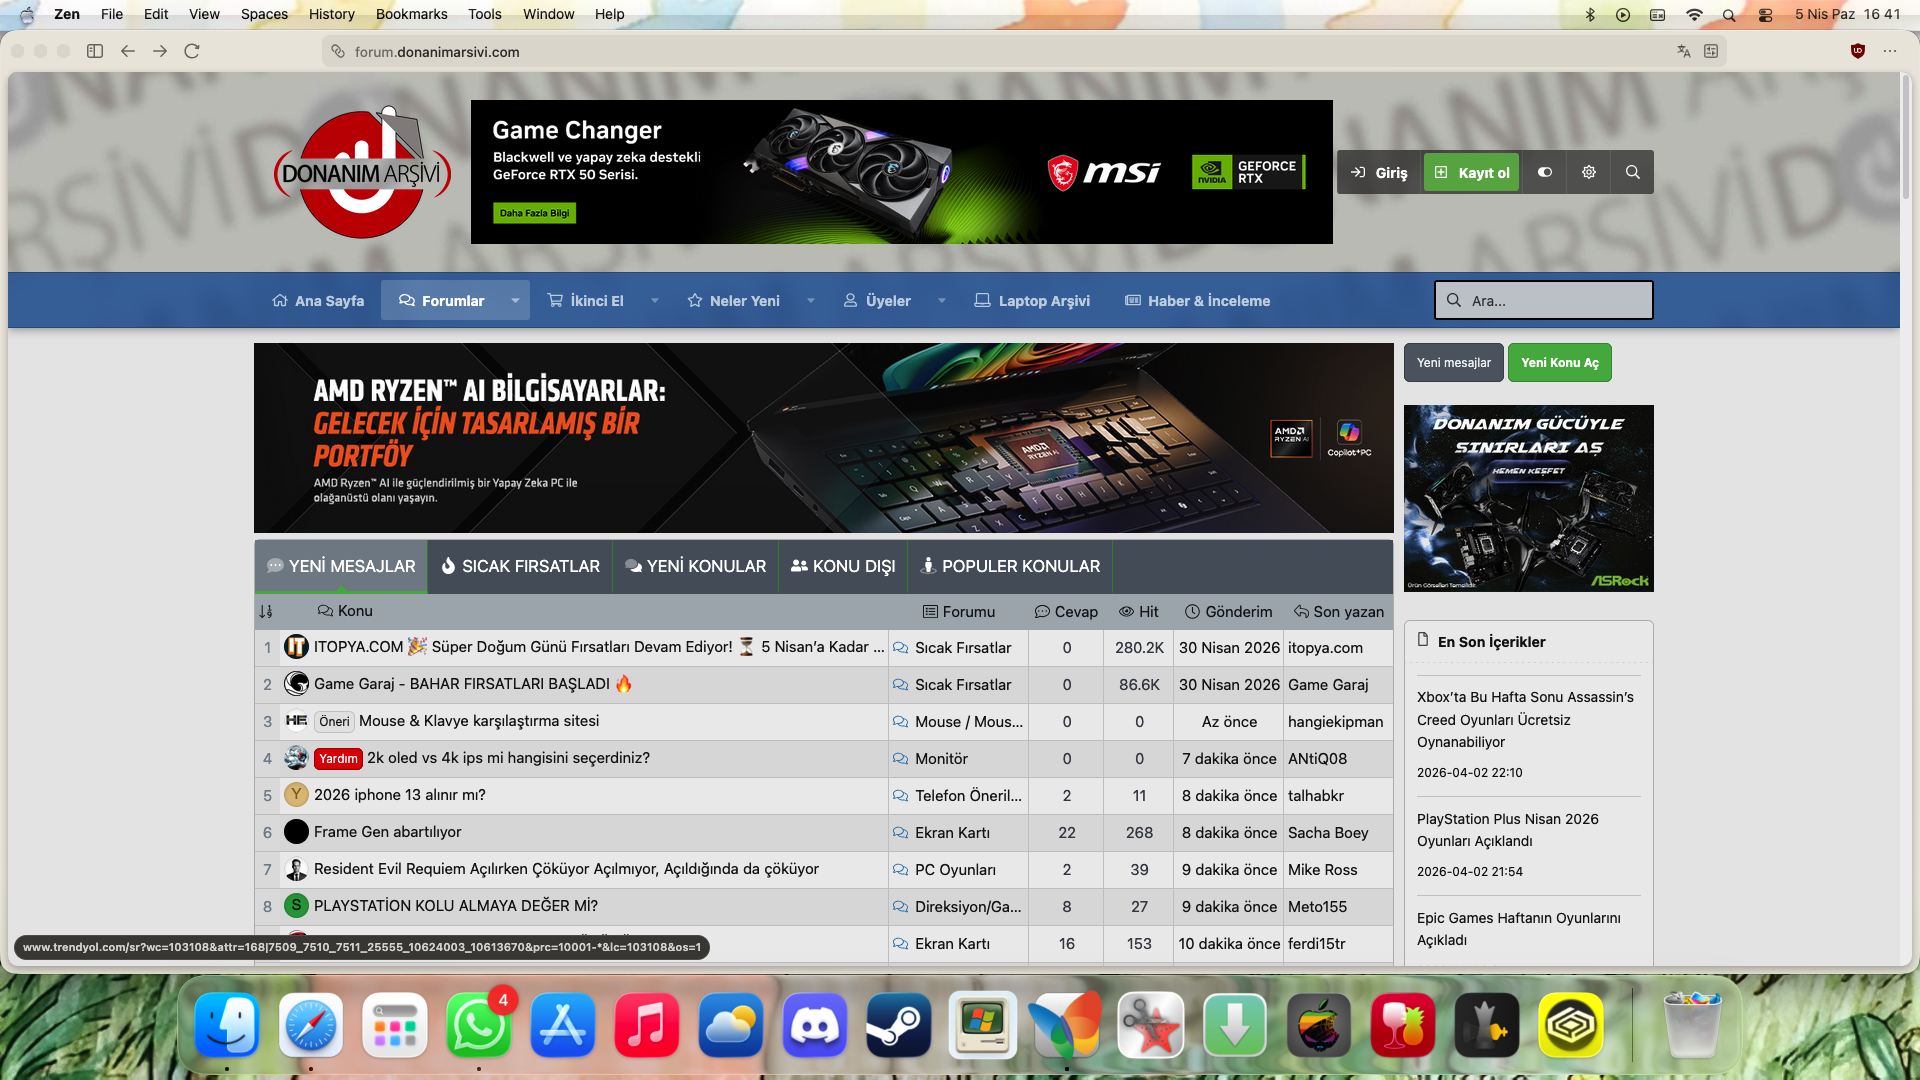The width and height of the screenshot is (1920, 1080).
Task: Open Xbox'ta Bu Hafta Sonu article link
Action: click(x=1525, y=719)
